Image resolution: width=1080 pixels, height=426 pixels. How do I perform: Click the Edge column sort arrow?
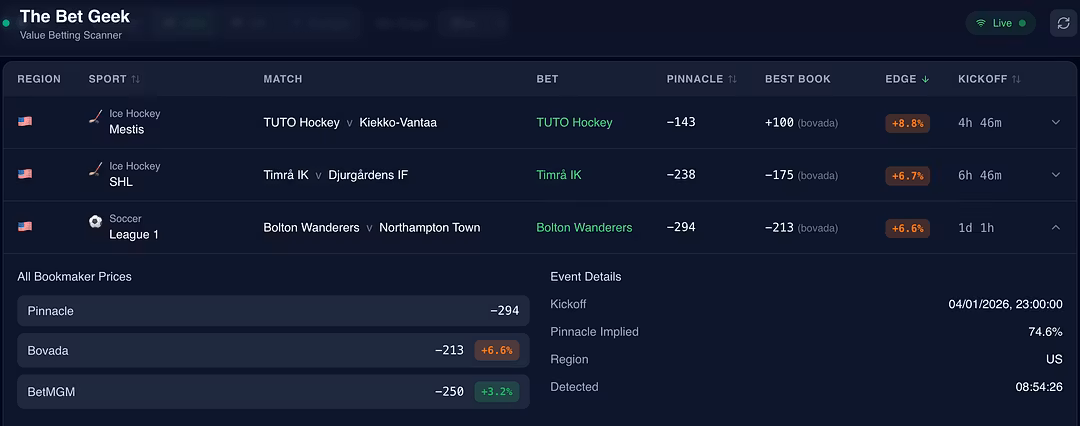tap(924, 79)
